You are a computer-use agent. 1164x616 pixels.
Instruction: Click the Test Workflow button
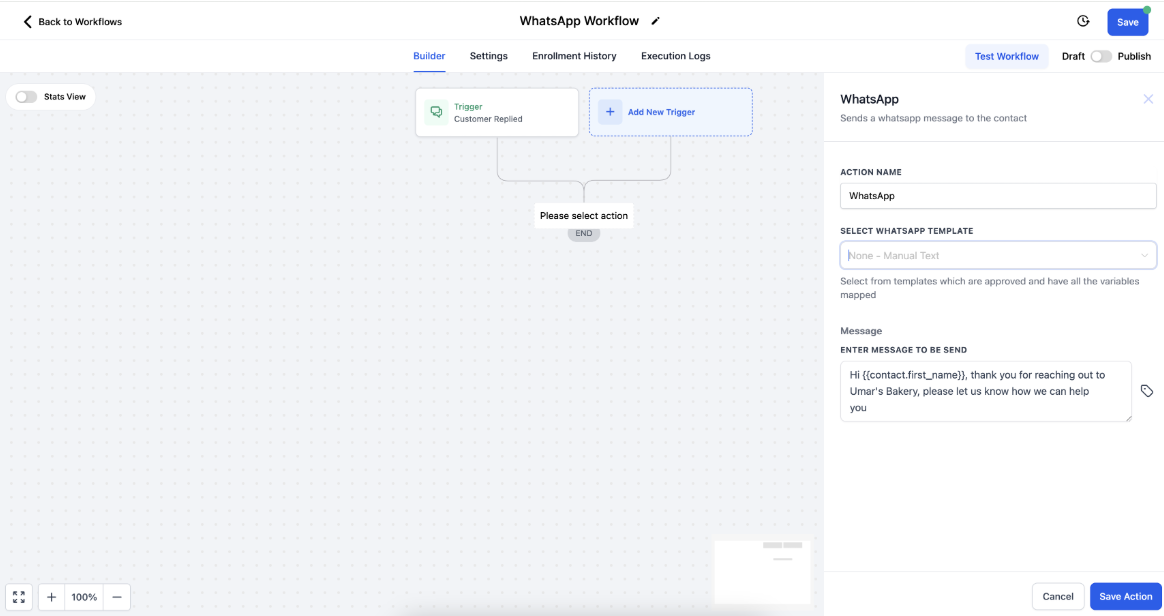click(1006, 56)
